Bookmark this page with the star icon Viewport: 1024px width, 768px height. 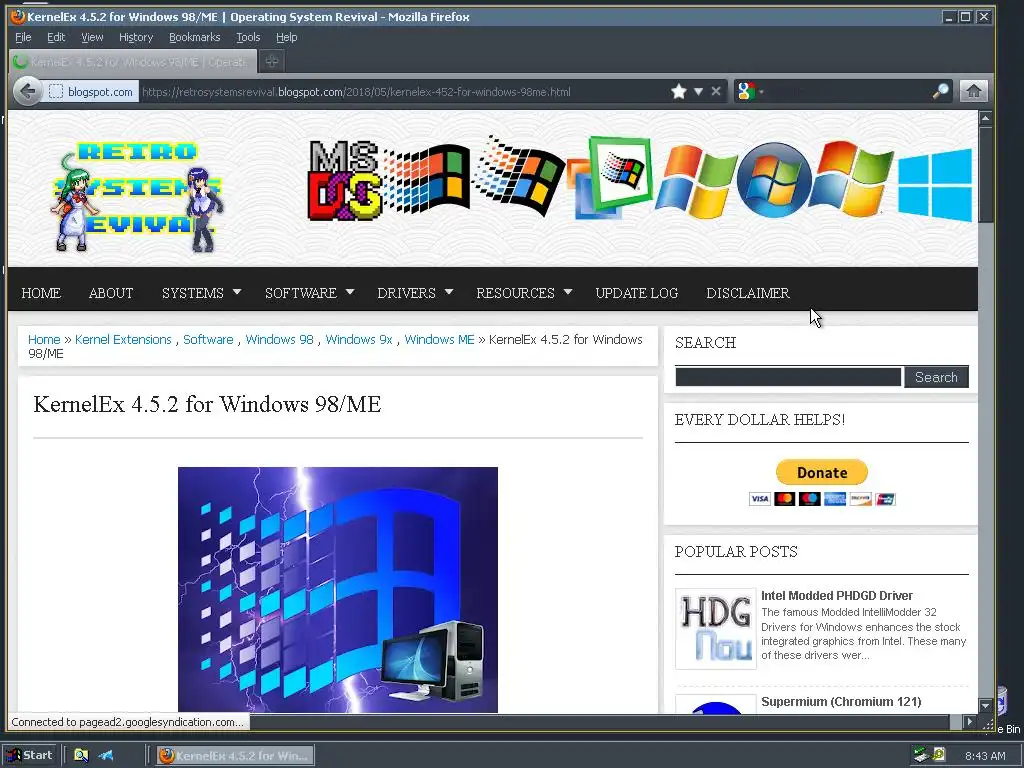[679, 91]
